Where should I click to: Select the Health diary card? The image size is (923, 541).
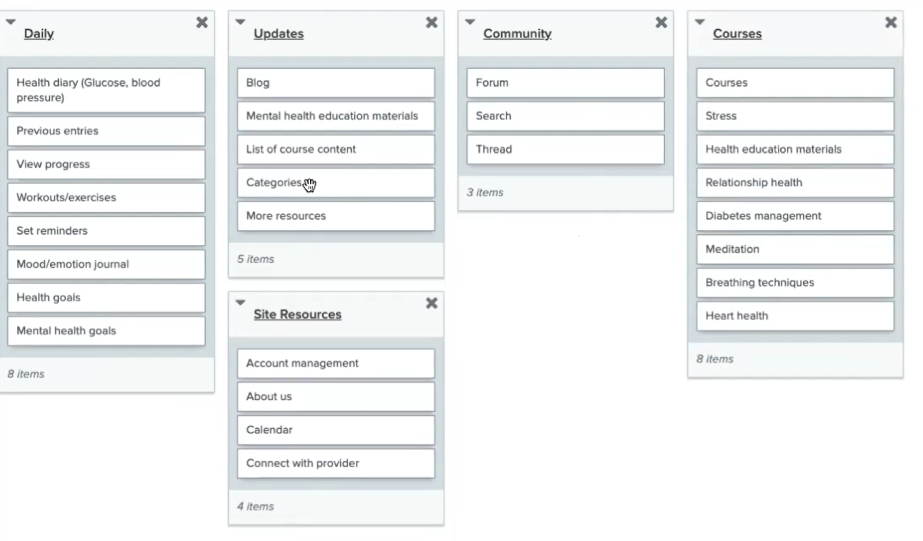point(107,90)
